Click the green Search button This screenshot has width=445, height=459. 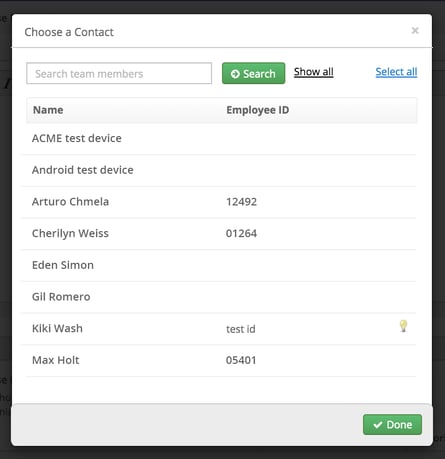pyautogui.click(x=253, y=73)
